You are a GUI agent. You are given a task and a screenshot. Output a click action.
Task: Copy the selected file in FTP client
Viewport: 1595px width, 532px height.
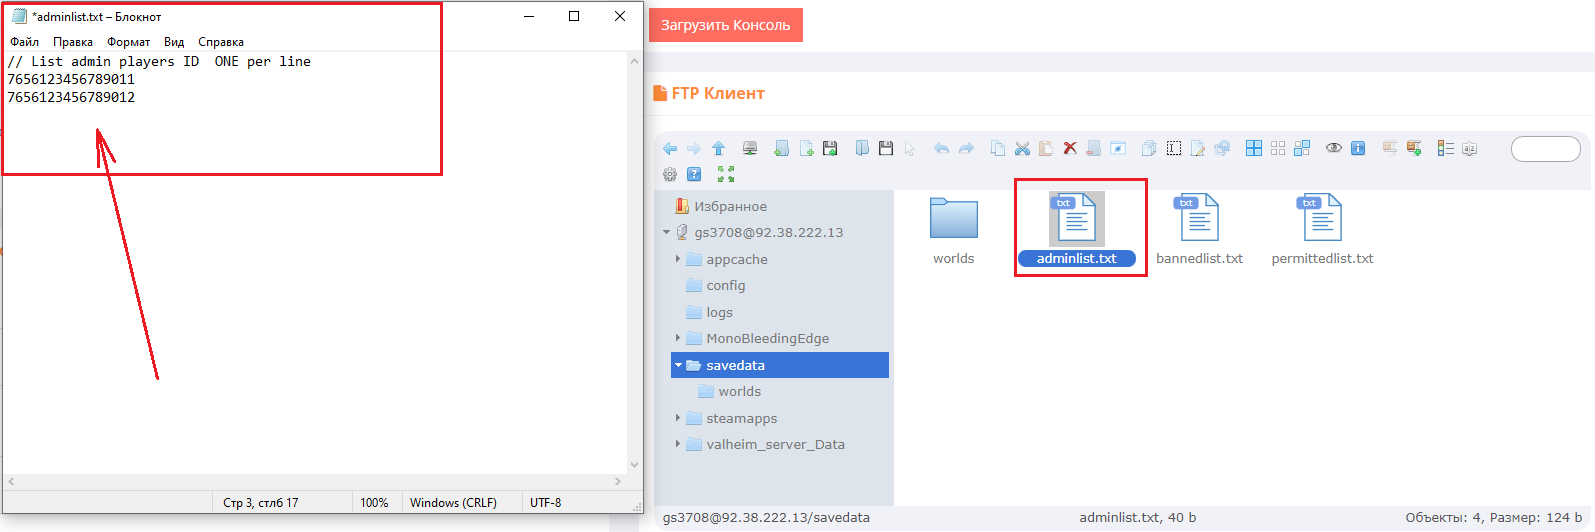998,148
